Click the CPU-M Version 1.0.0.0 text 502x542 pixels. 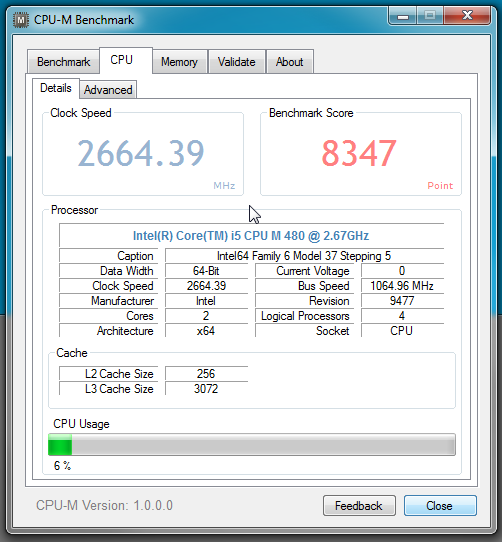(x=104, y=506)
